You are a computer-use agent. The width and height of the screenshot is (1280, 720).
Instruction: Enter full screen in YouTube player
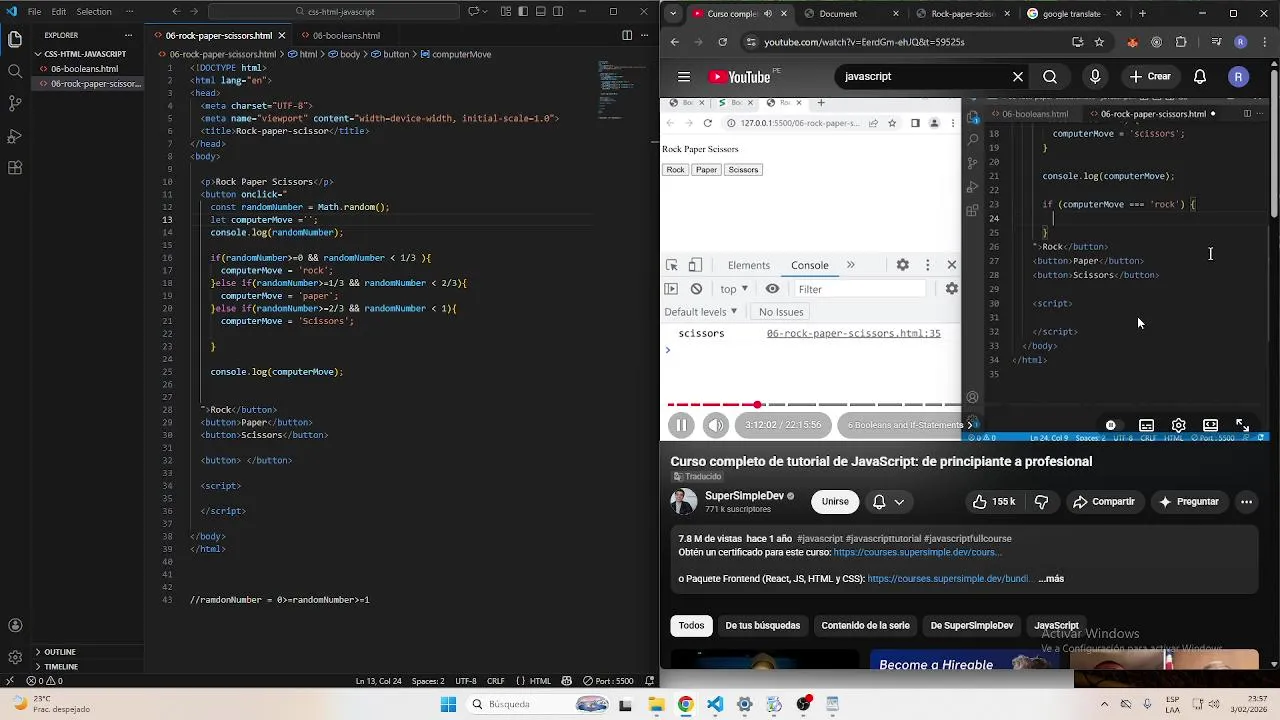(x=1242, y=425)
